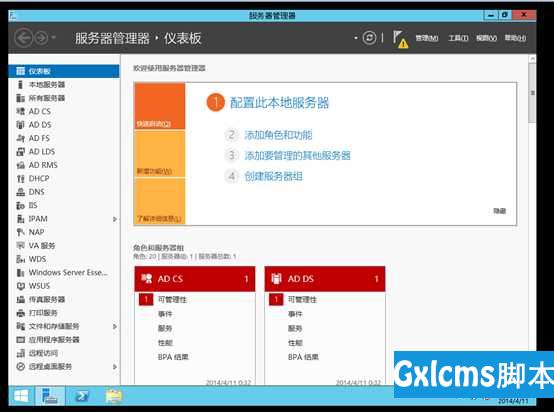Open File Explorer from the taskbar
Image resolution: width=554 pixels, height=412 pixels.
click(x=113, y=396)
